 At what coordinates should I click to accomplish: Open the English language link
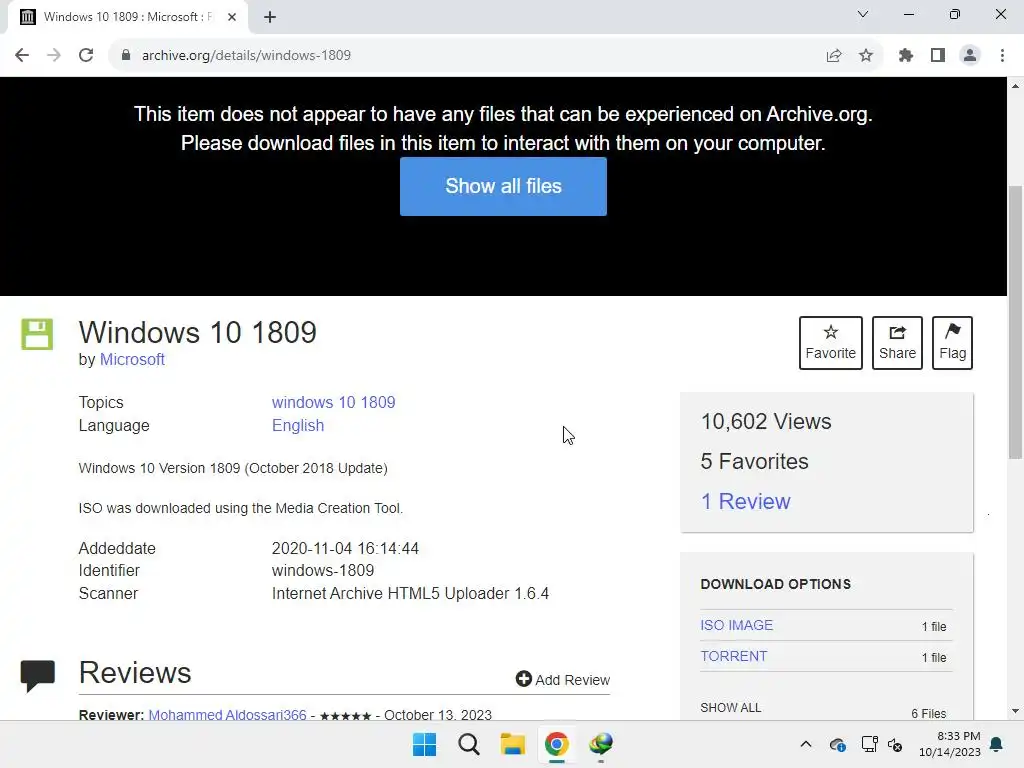(x=298, y=426)
